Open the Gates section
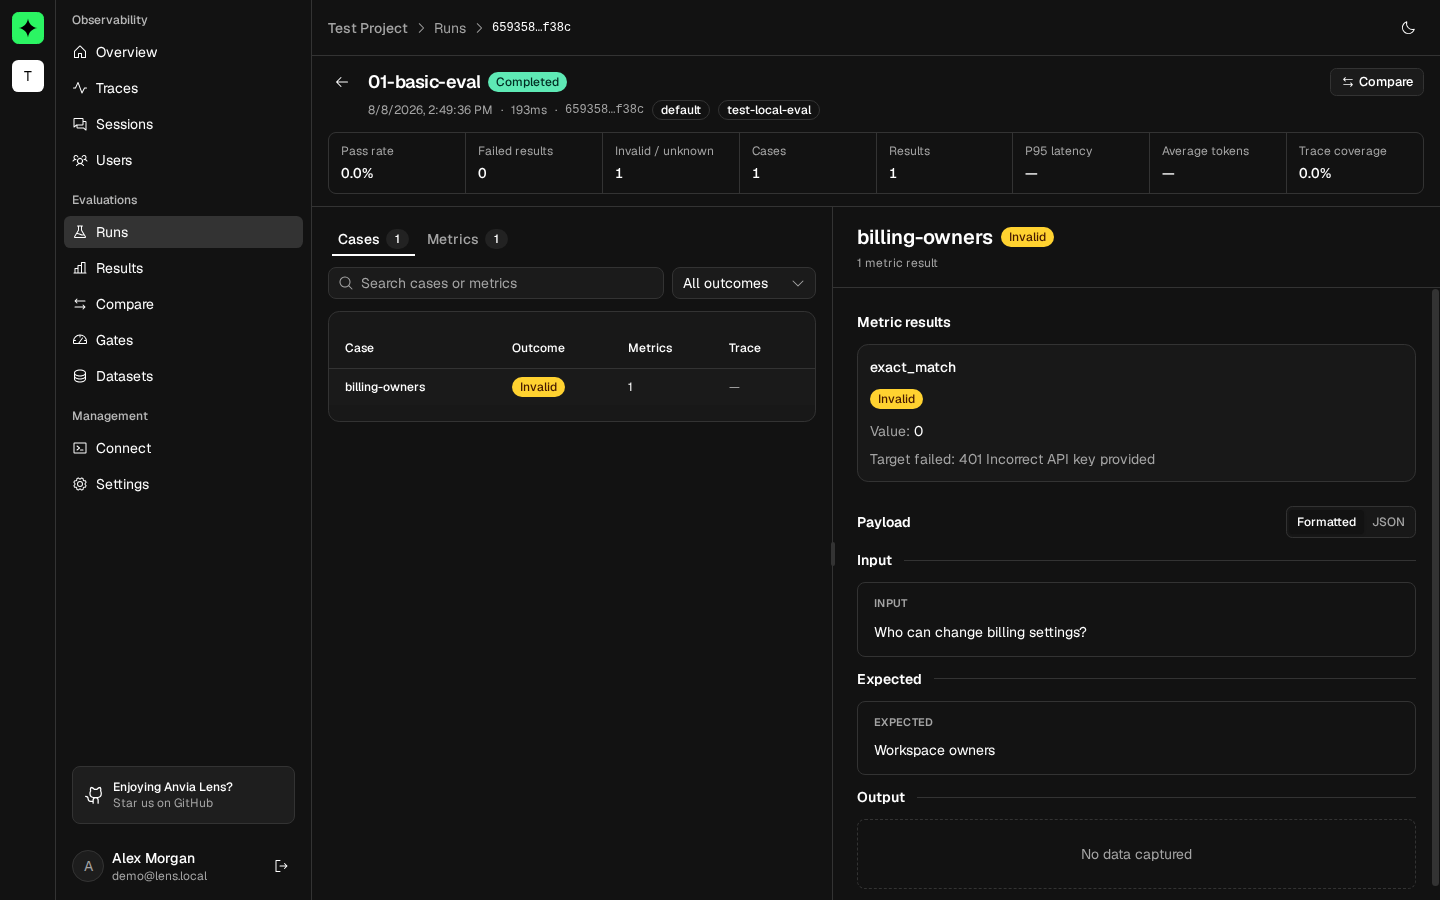The height and width of the screenshot is (900, 1440). click(183, 340)
